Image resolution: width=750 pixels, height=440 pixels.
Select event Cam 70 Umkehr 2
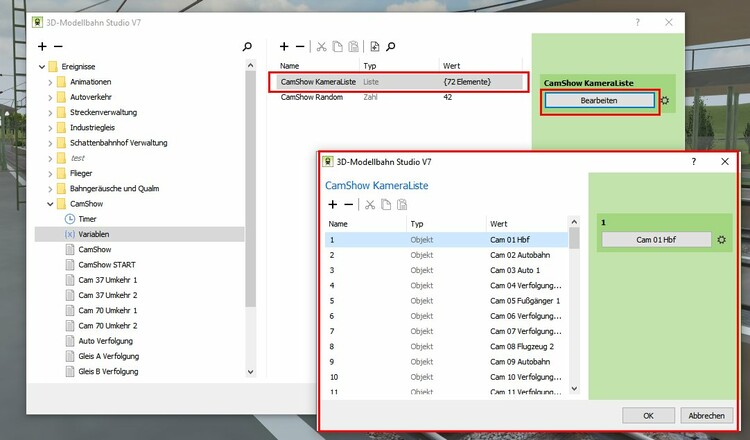click(108, 326)
